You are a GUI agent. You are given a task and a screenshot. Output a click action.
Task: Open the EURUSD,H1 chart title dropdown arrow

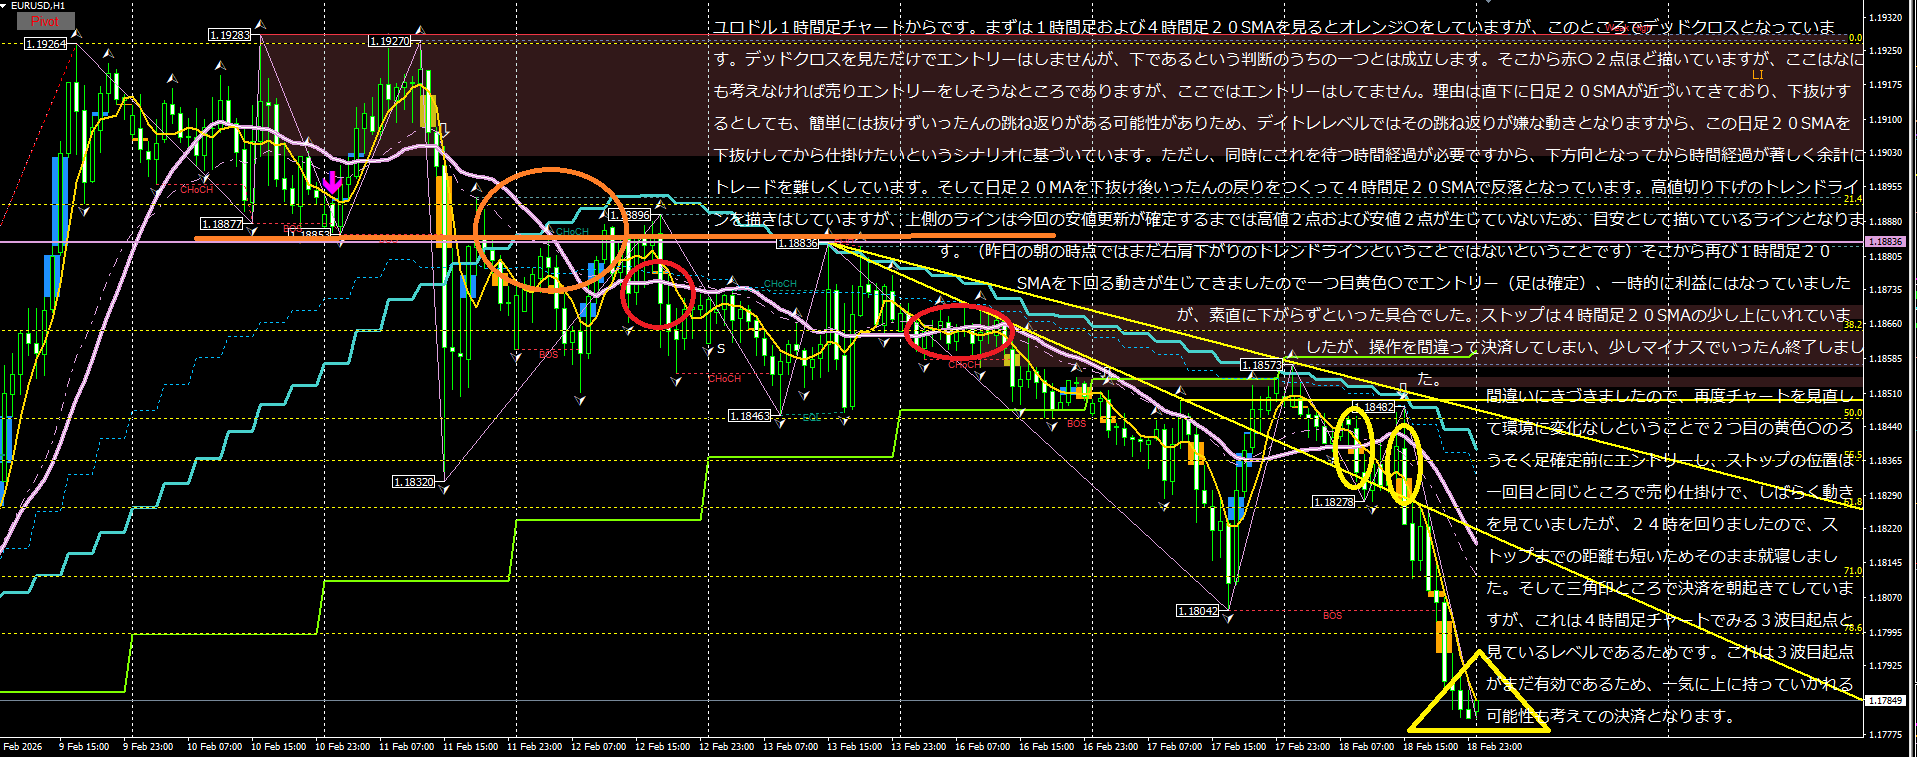click(x=5, y=6)
